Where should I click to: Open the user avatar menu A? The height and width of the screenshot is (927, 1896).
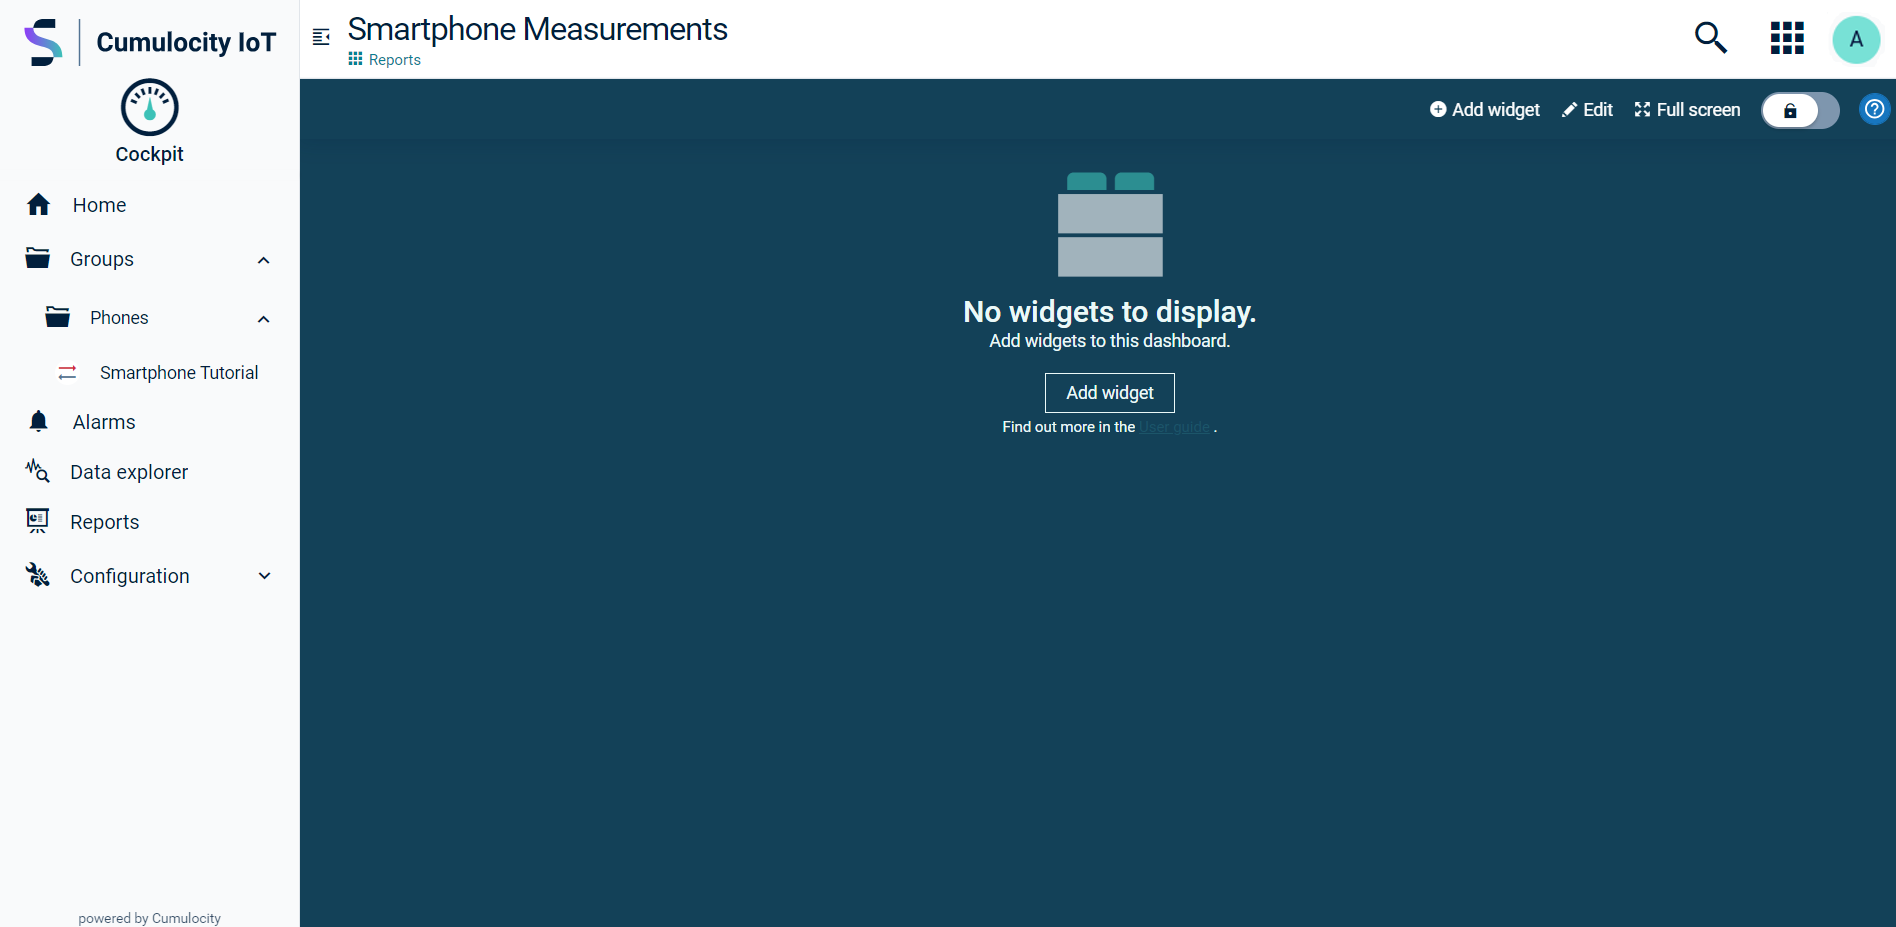point(1856,39)
